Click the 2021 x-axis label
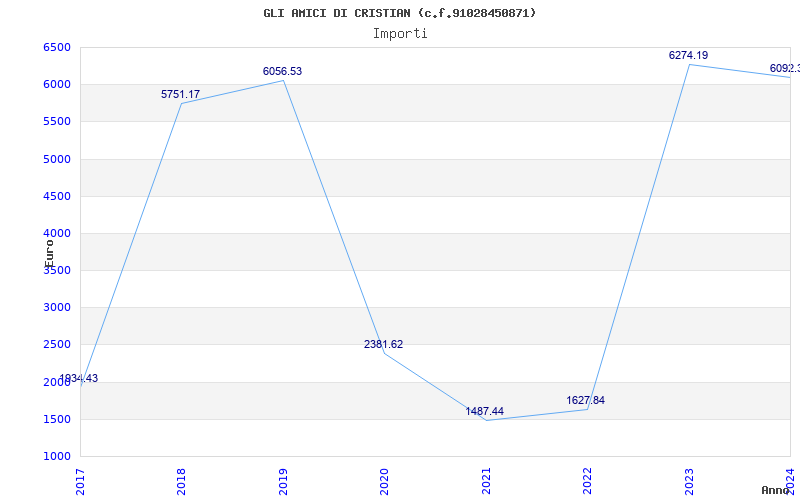Image resolution: width=800 pixels, height=500 pixels. click(x=486, y=482)
